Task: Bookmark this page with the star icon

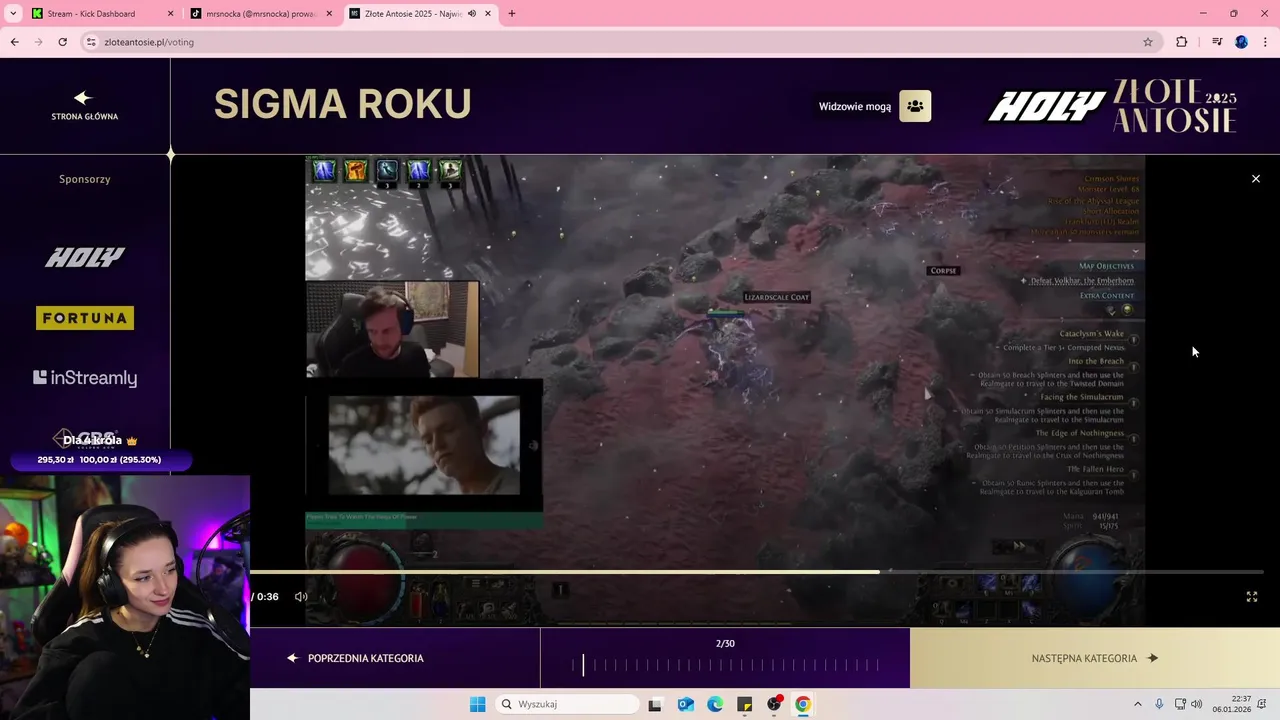Action: click(1148, 42)
